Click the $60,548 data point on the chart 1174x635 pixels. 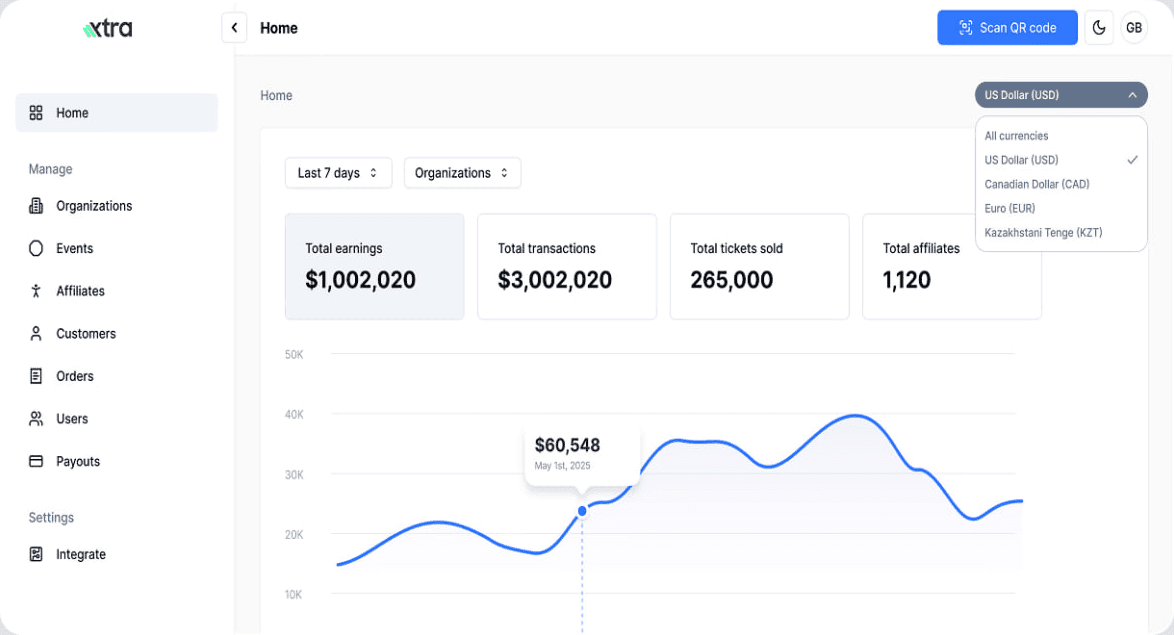581,511
